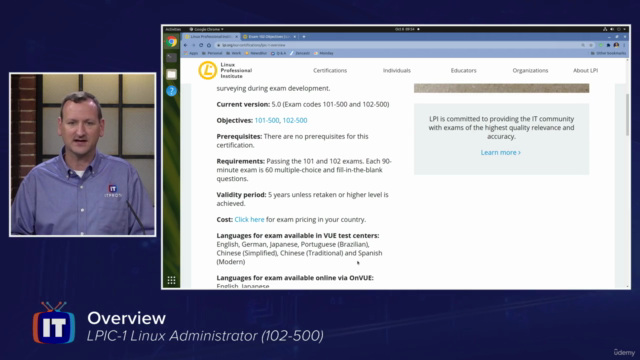Bookmark this page with the star icon
The height and width of the screenshot is (360, 640).
tap(591, 45)
